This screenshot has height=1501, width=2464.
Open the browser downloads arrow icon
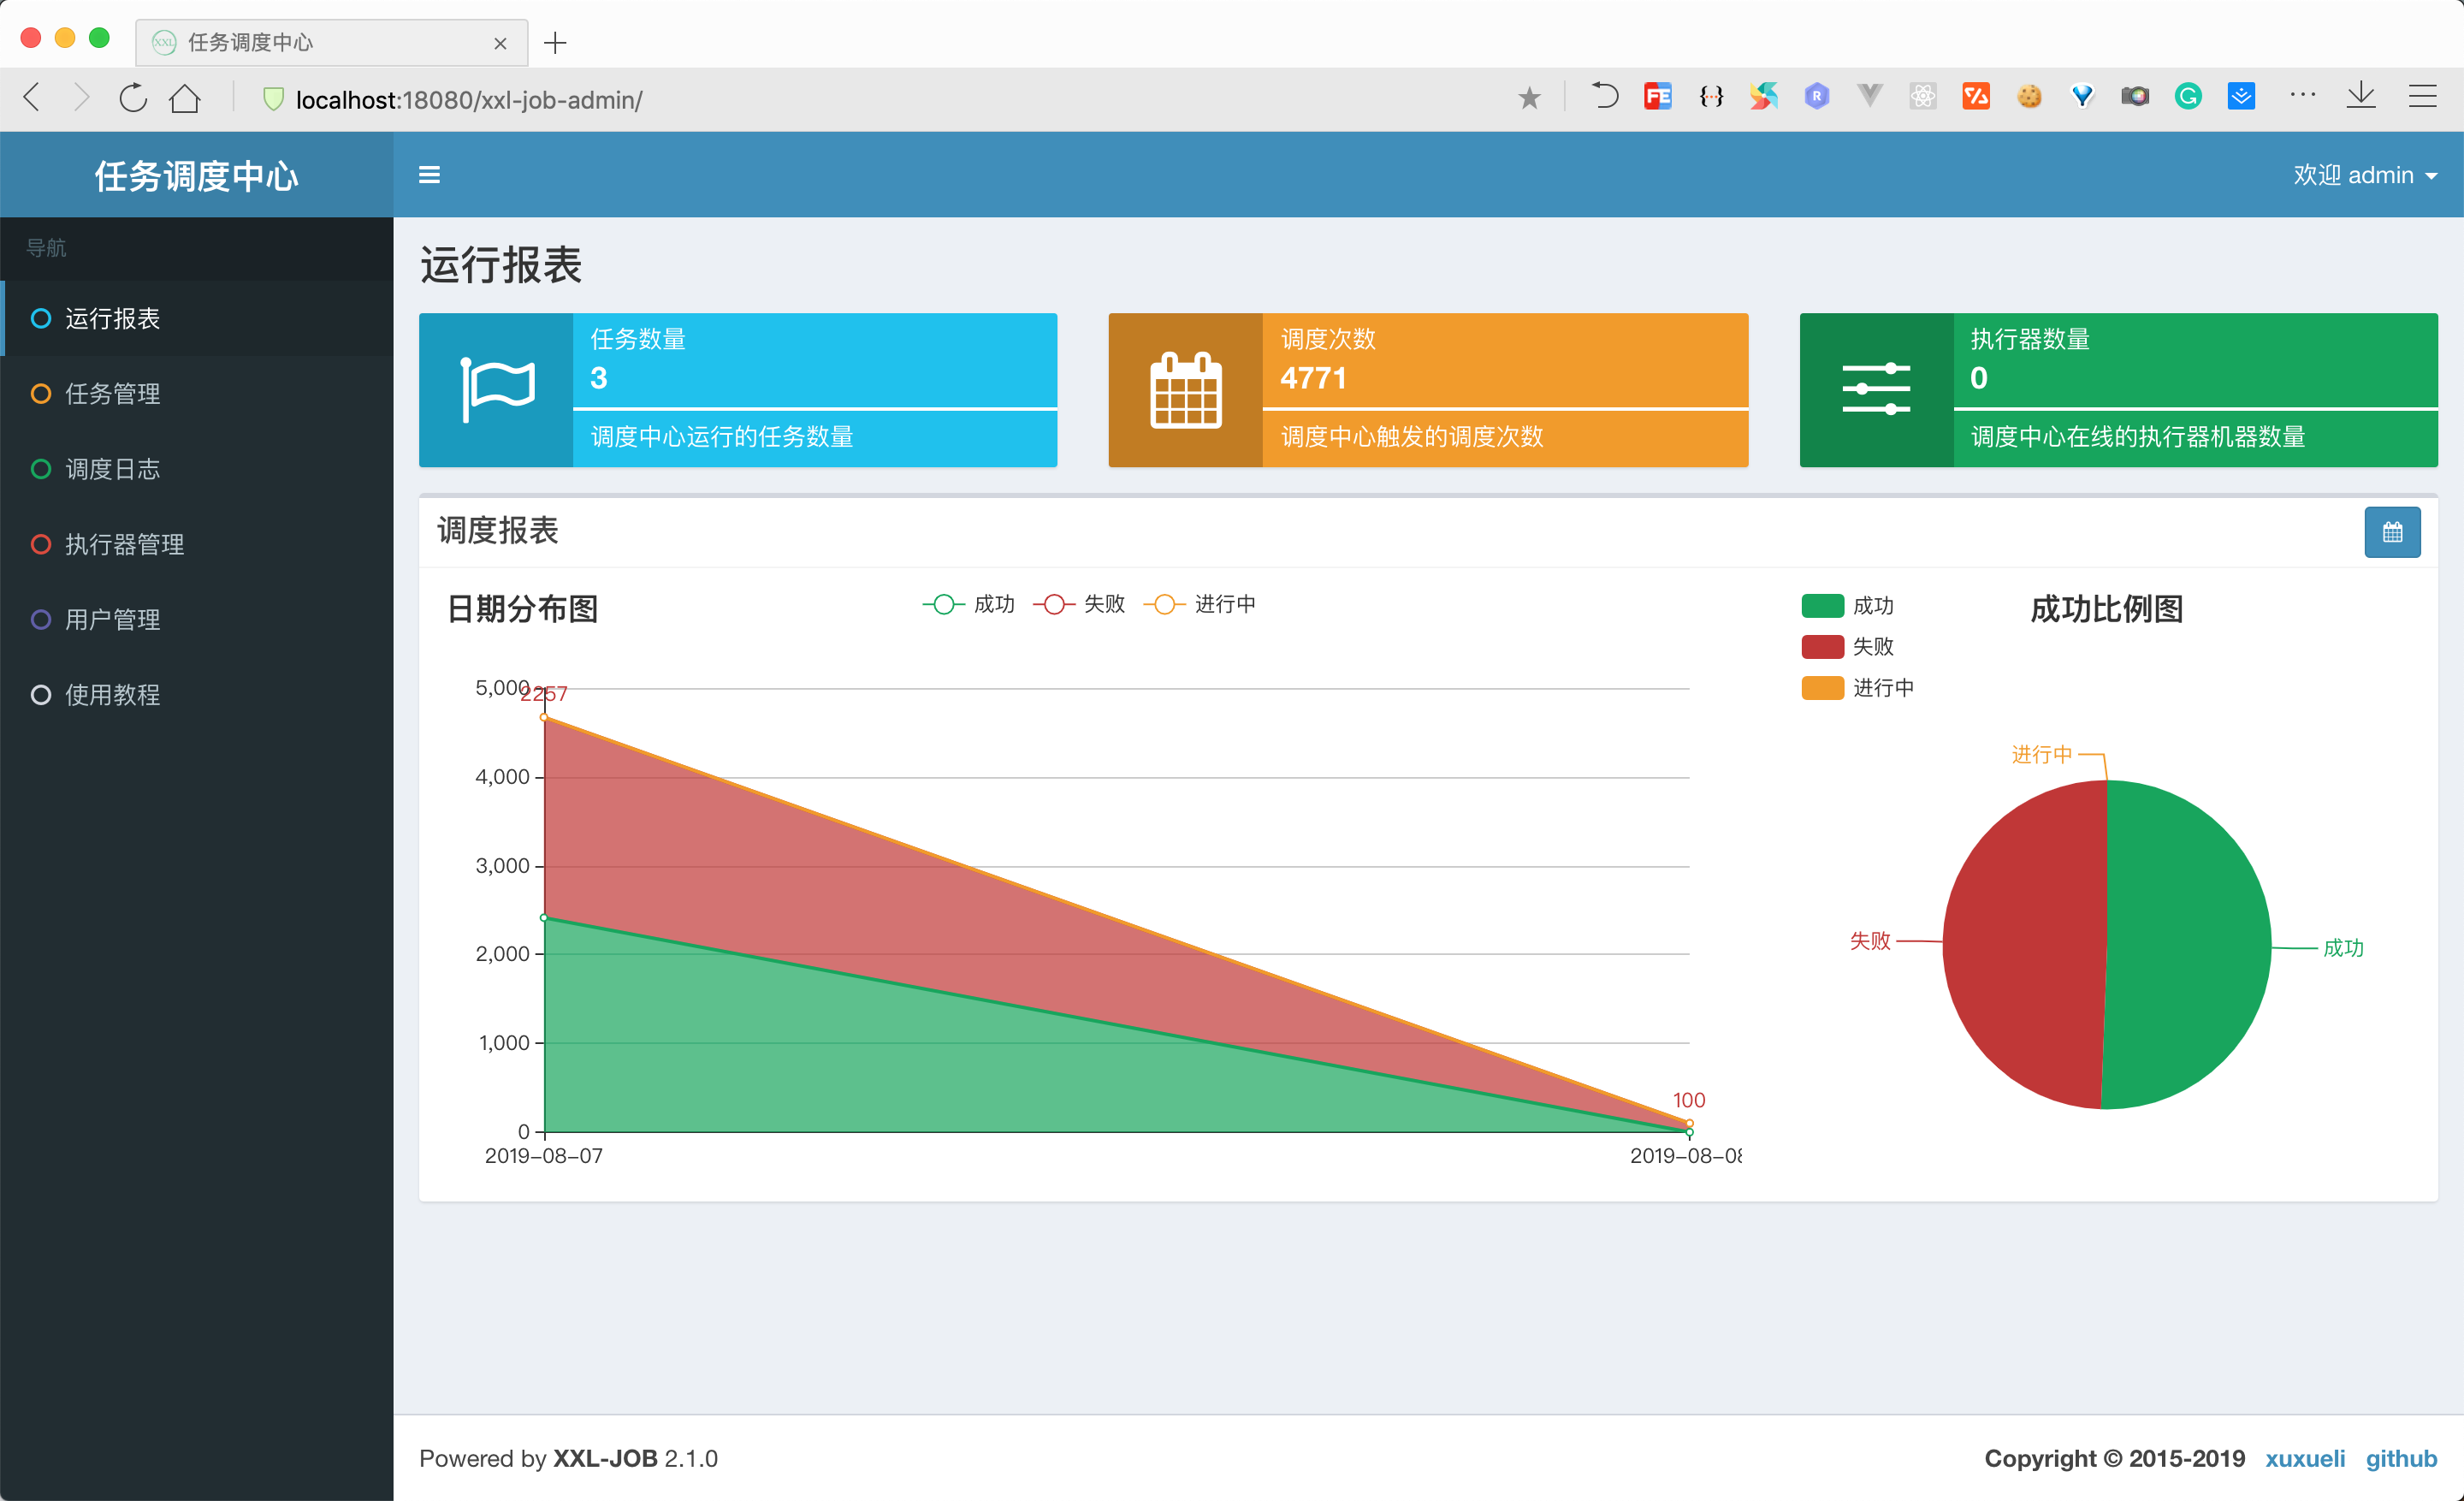tap(2360, 96)
